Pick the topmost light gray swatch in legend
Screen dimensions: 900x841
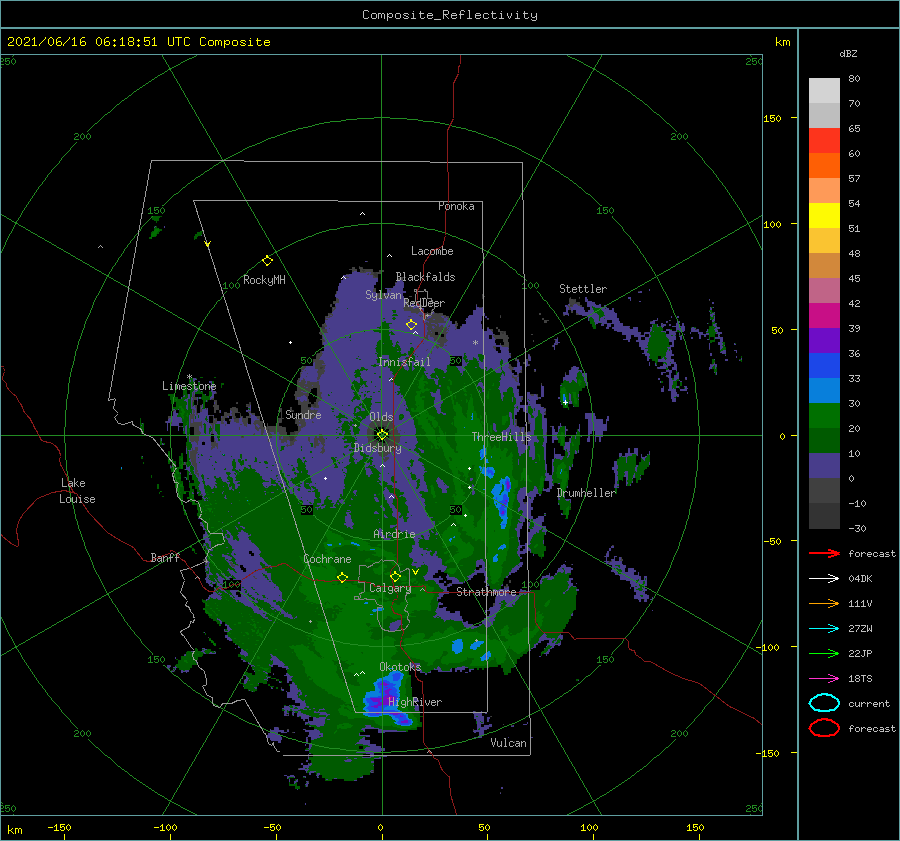click(824, 91)
